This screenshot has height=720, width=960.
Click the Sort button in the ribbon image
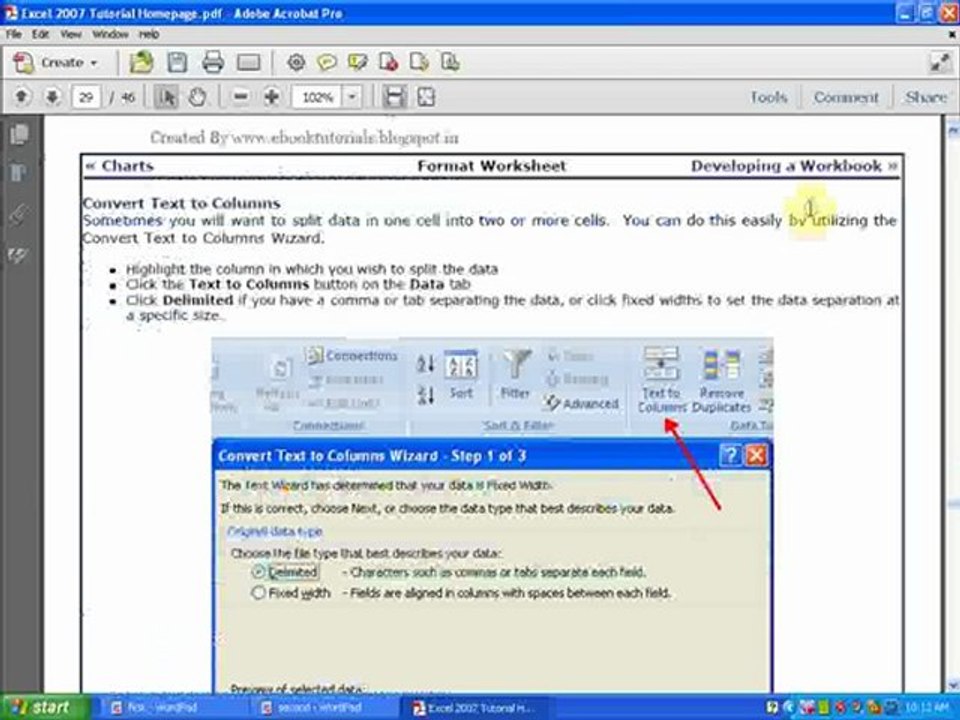(460, 374)
